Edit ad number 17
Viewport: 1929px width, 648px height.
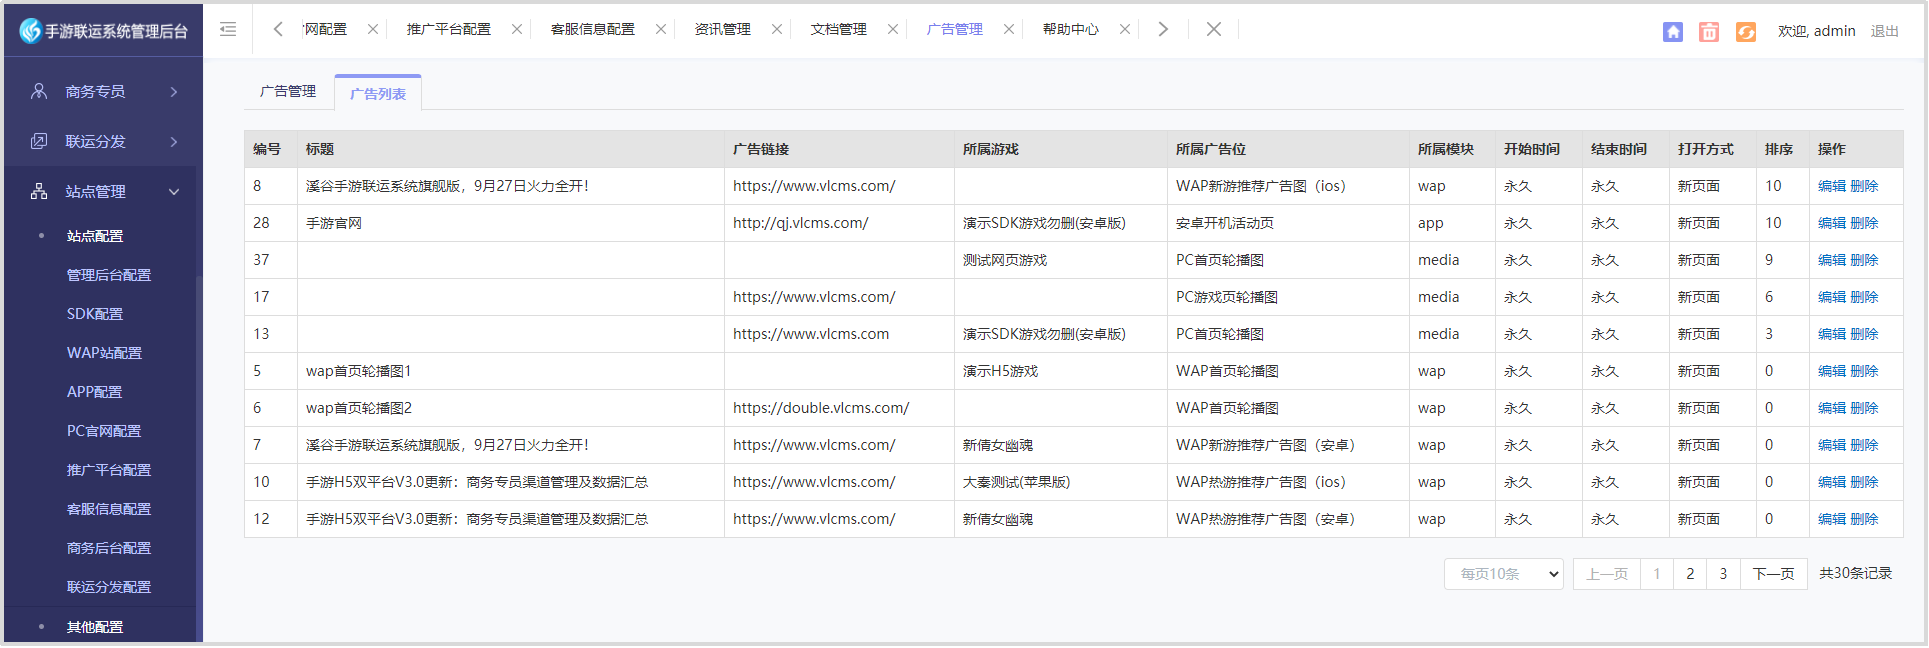(x=1832, y=297)
